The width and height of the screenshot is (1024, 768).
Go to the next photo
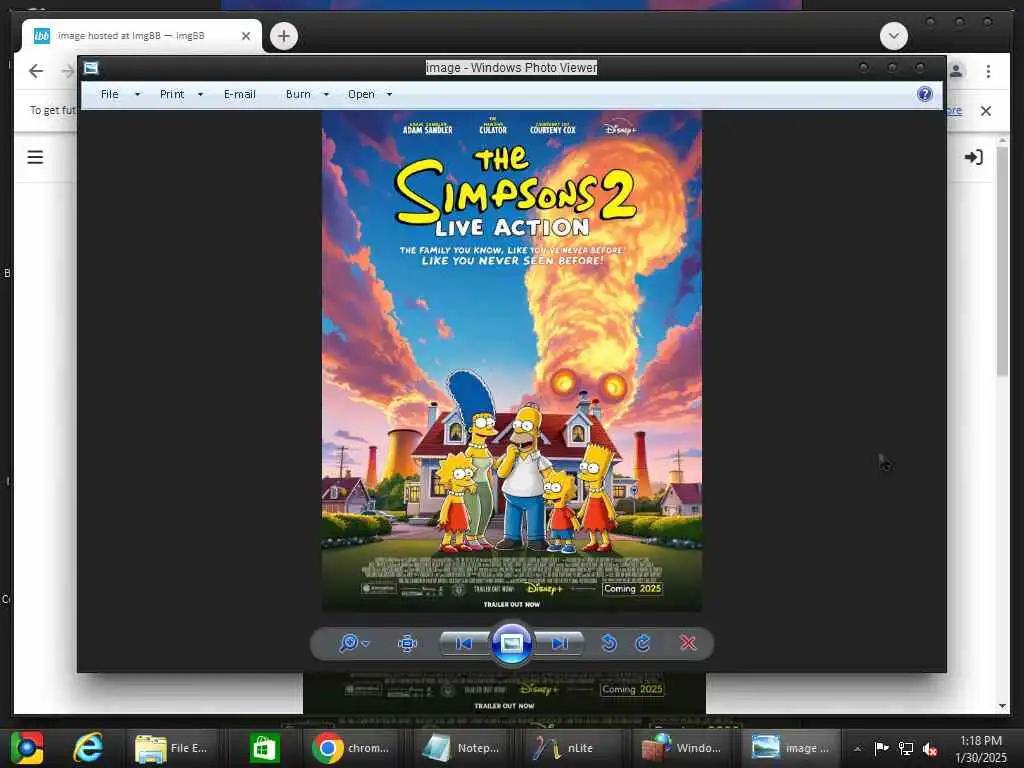pyautogui.click(x=559, y=643)
